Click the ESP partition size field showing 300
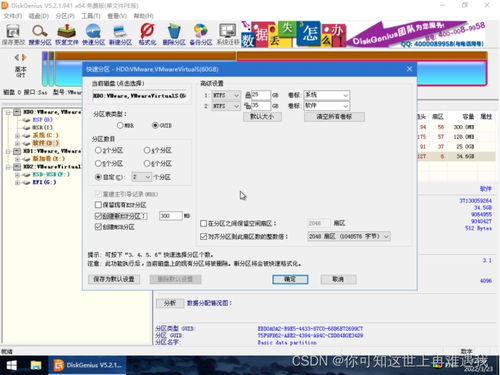Image resolution: width=500 pixels, height=375 pixels. coord(170,216)
